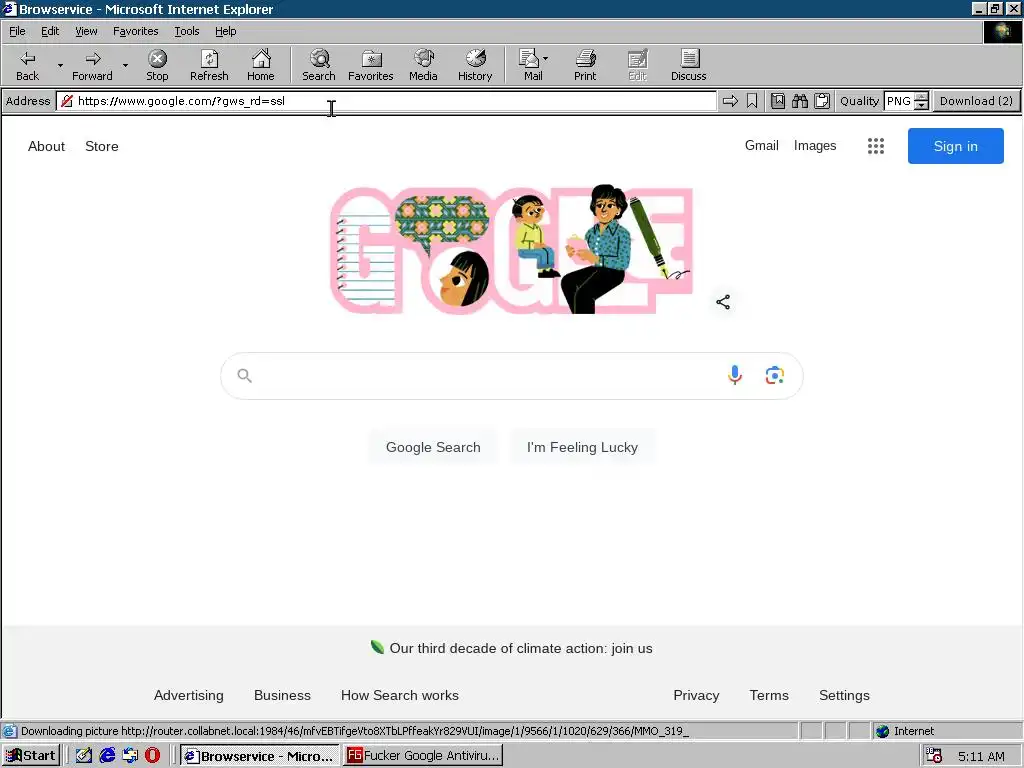Open the Favorites menu

136,31
